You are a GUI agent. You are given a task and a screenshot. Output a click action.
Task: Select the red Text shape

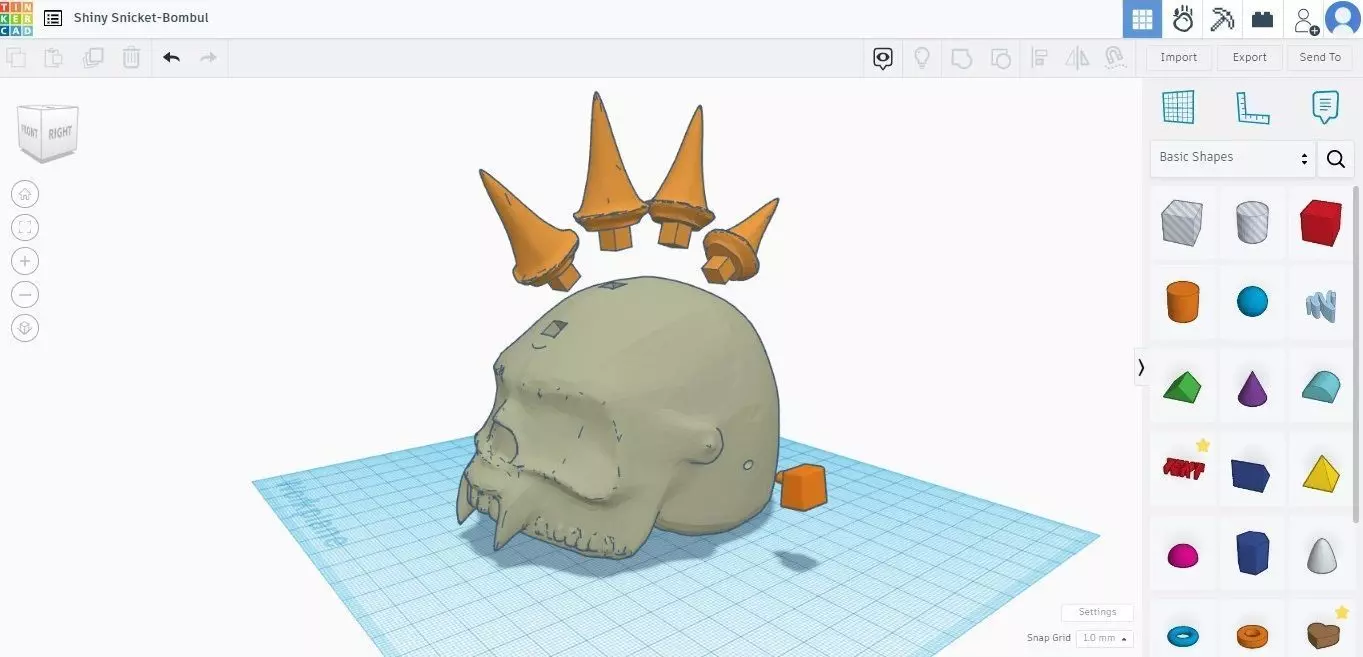click(x=1182, y=468)
